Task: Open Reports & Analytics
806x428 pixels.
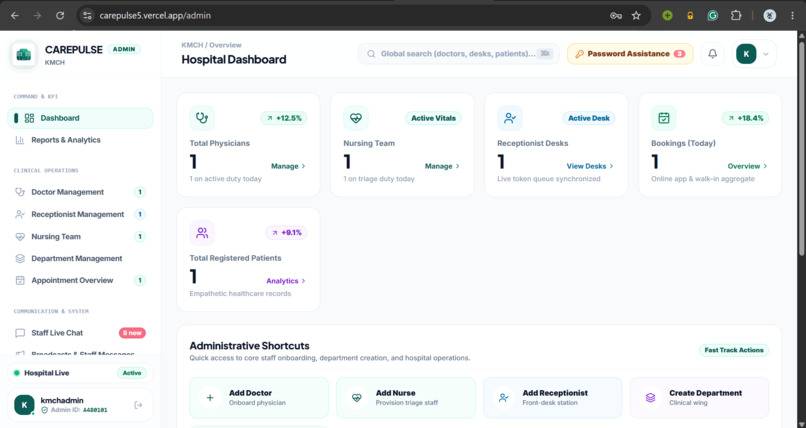Action: 80,140
